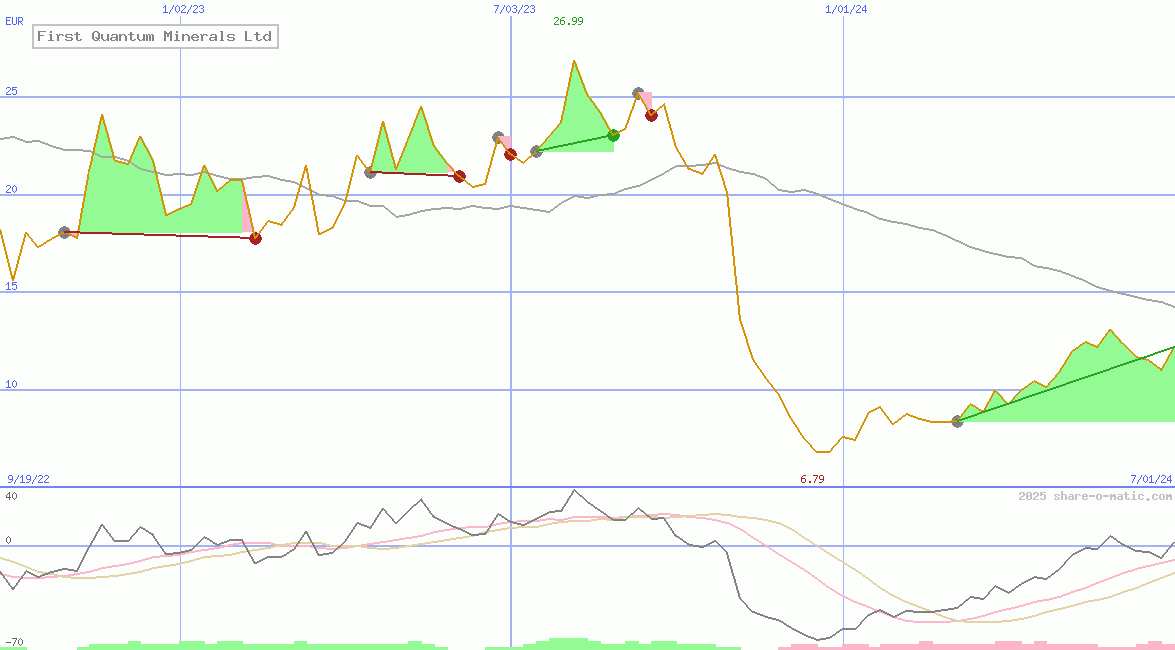Click the 15 price axis label
Image resolution: width=1175 pixels, height=650 pixels.
point(11,286)
